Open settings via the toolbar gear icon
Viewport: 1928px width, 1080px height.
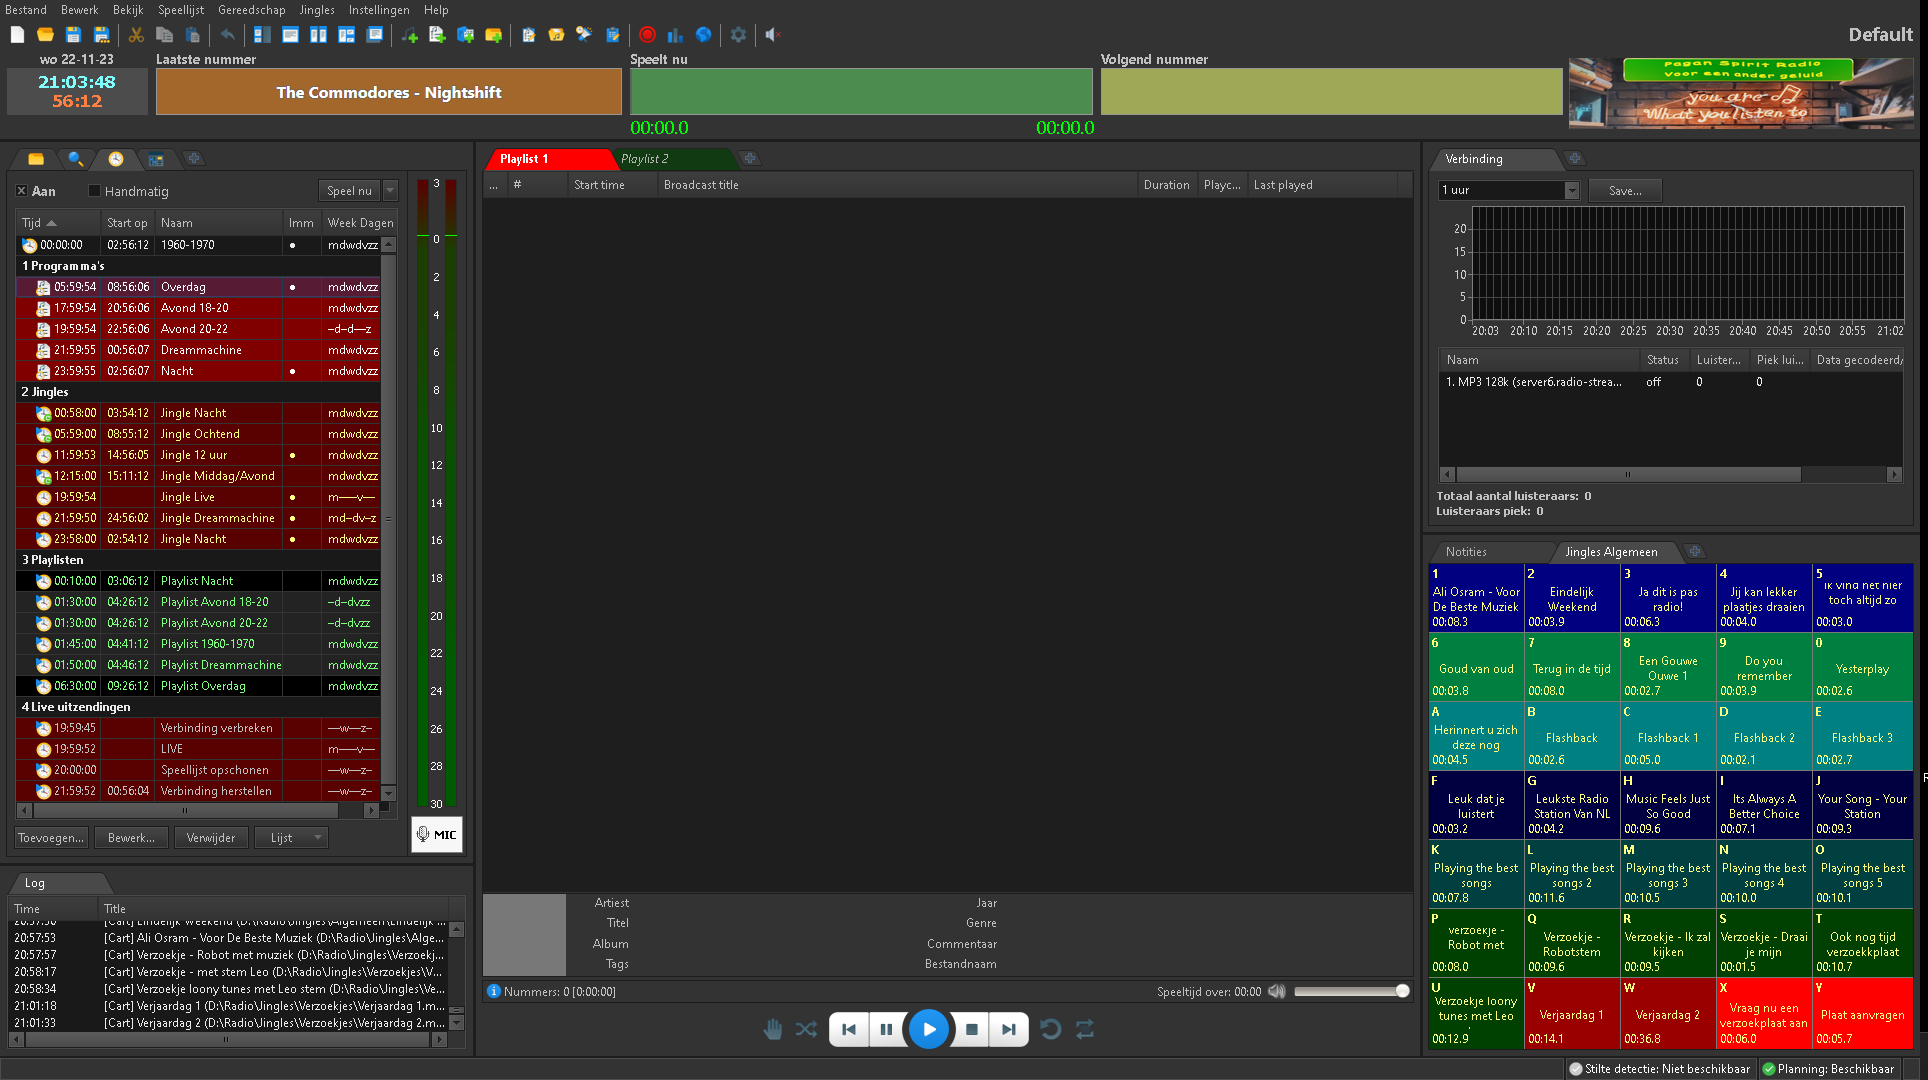coord(738,35)
